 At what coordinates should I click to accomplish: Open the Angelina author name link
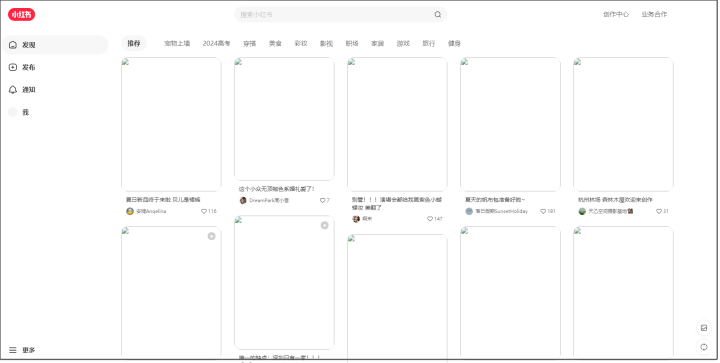(x=151, y=212)
